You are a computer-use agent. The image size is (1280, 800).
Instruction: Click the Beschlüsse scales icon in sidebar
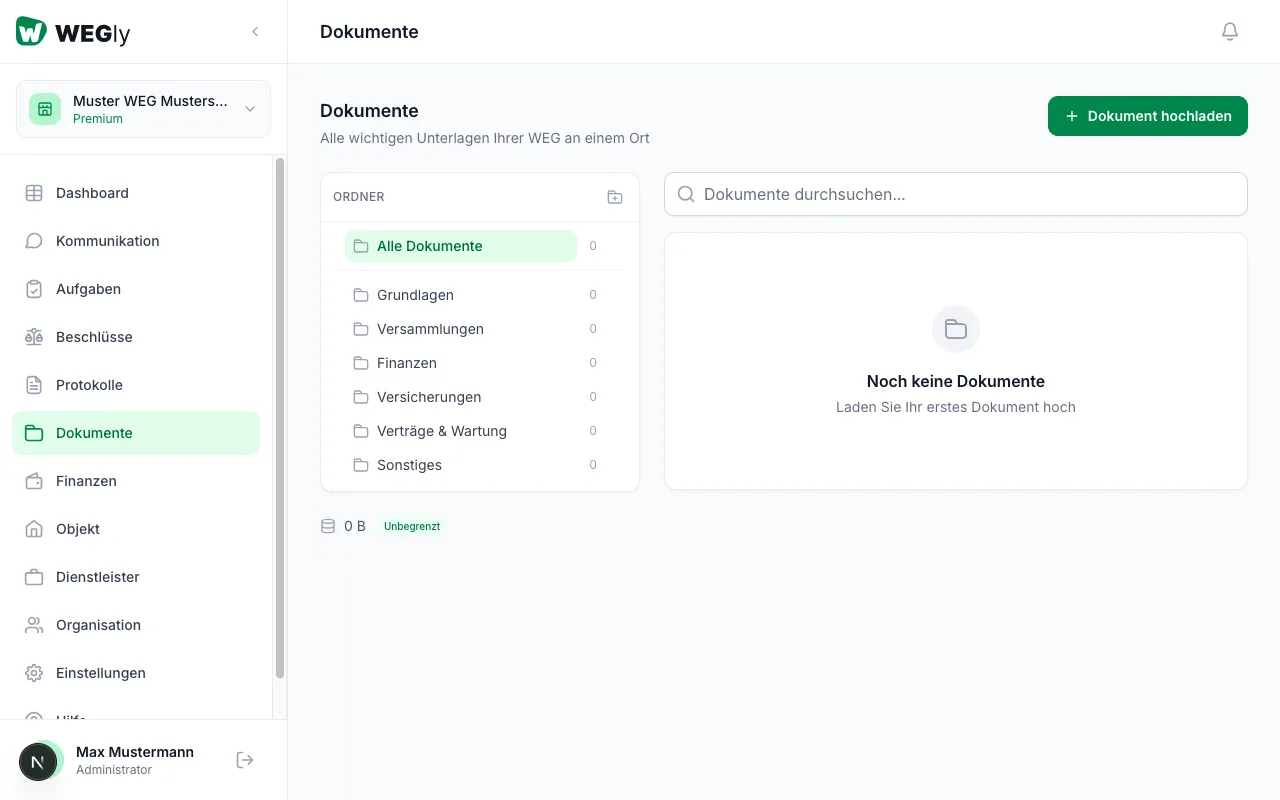[x=34, y=337]
